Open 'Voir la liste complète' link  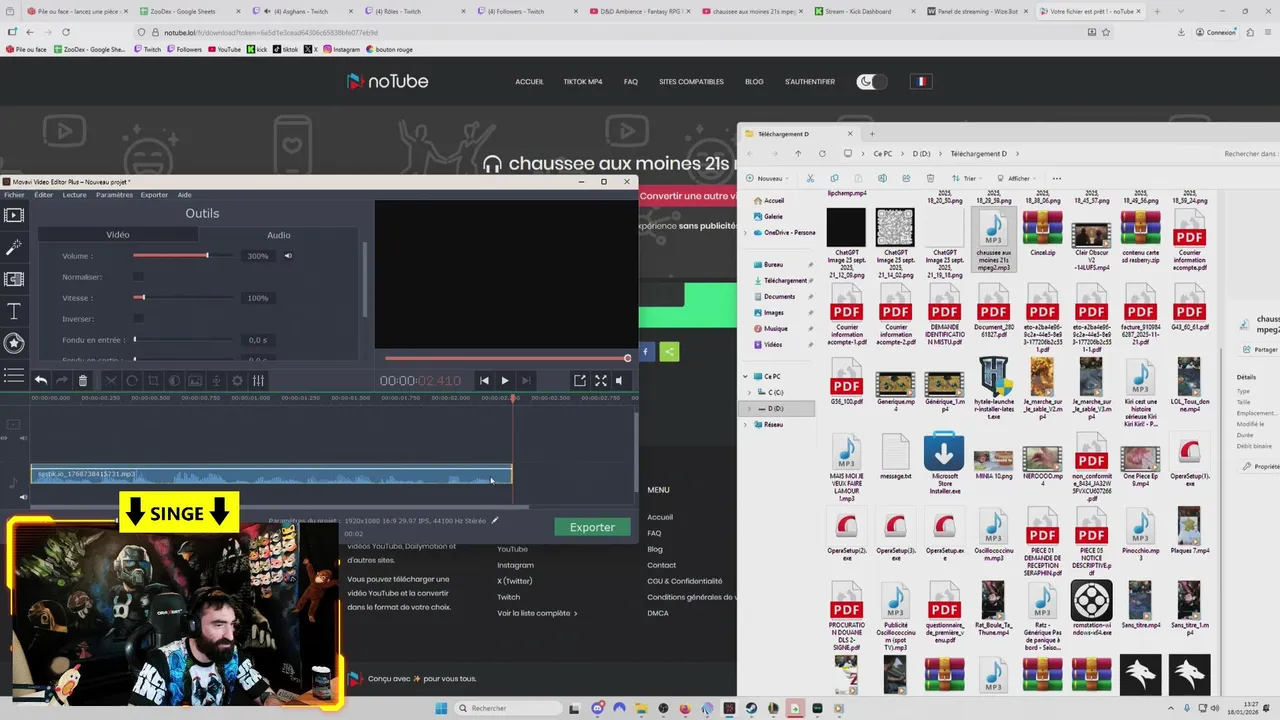[x=537, y=613]
